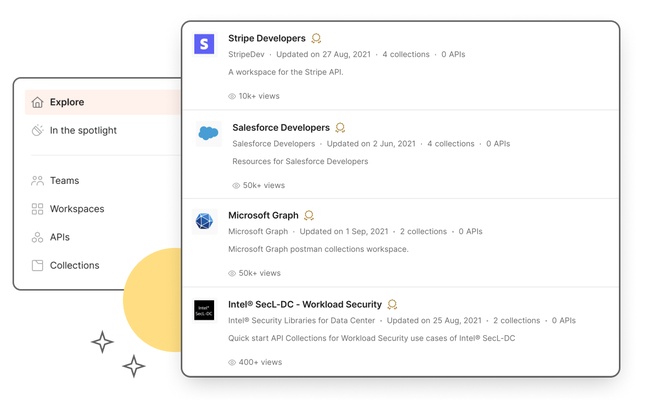The width and height of the screenshot is (646, 400).
Task: Click '50k+ views' in Microsoft Graph row
Action: click(x=260, y=273)
